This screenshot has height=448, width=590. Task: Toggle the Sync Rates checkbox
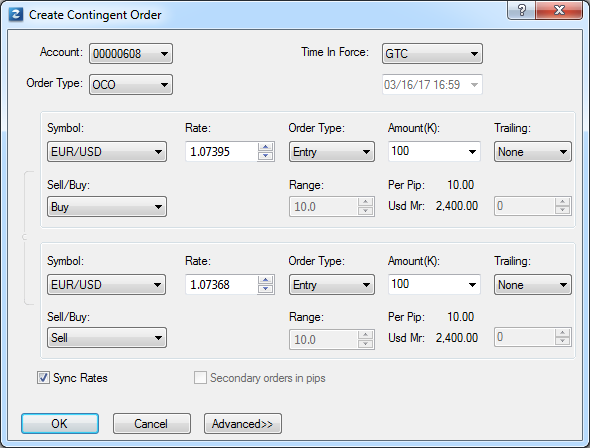pyautogui.click(x=43, y=378)
